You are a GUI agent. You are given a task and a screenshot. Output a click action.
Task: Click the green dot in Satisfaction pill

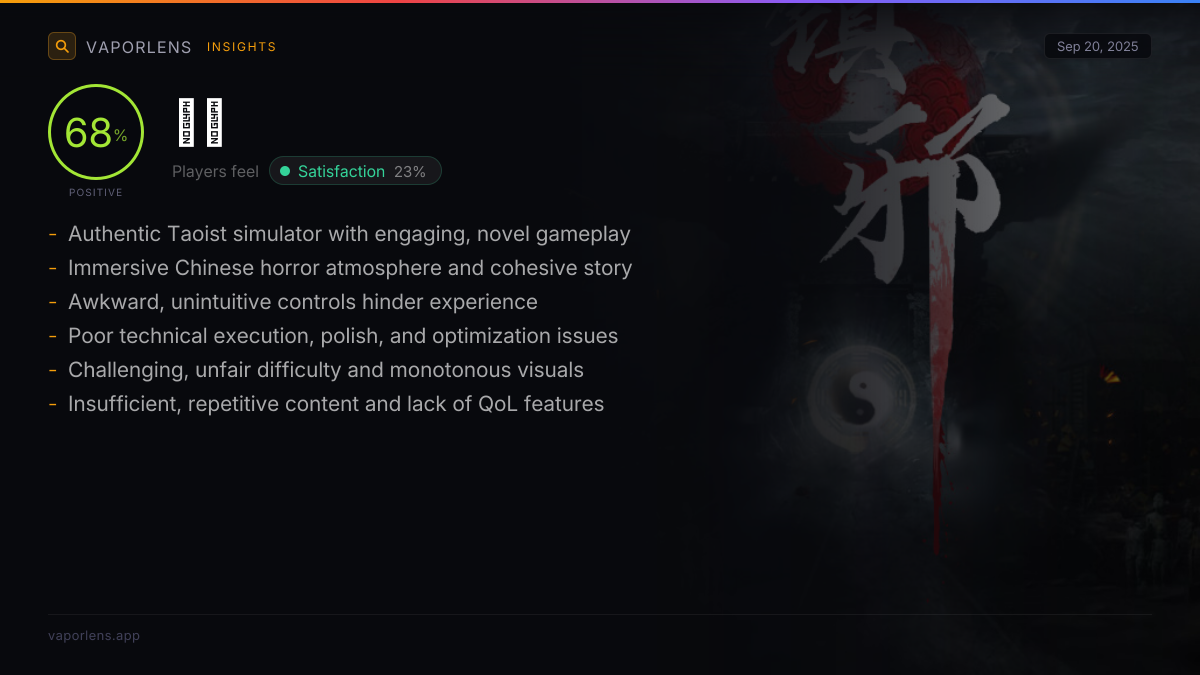285,171
